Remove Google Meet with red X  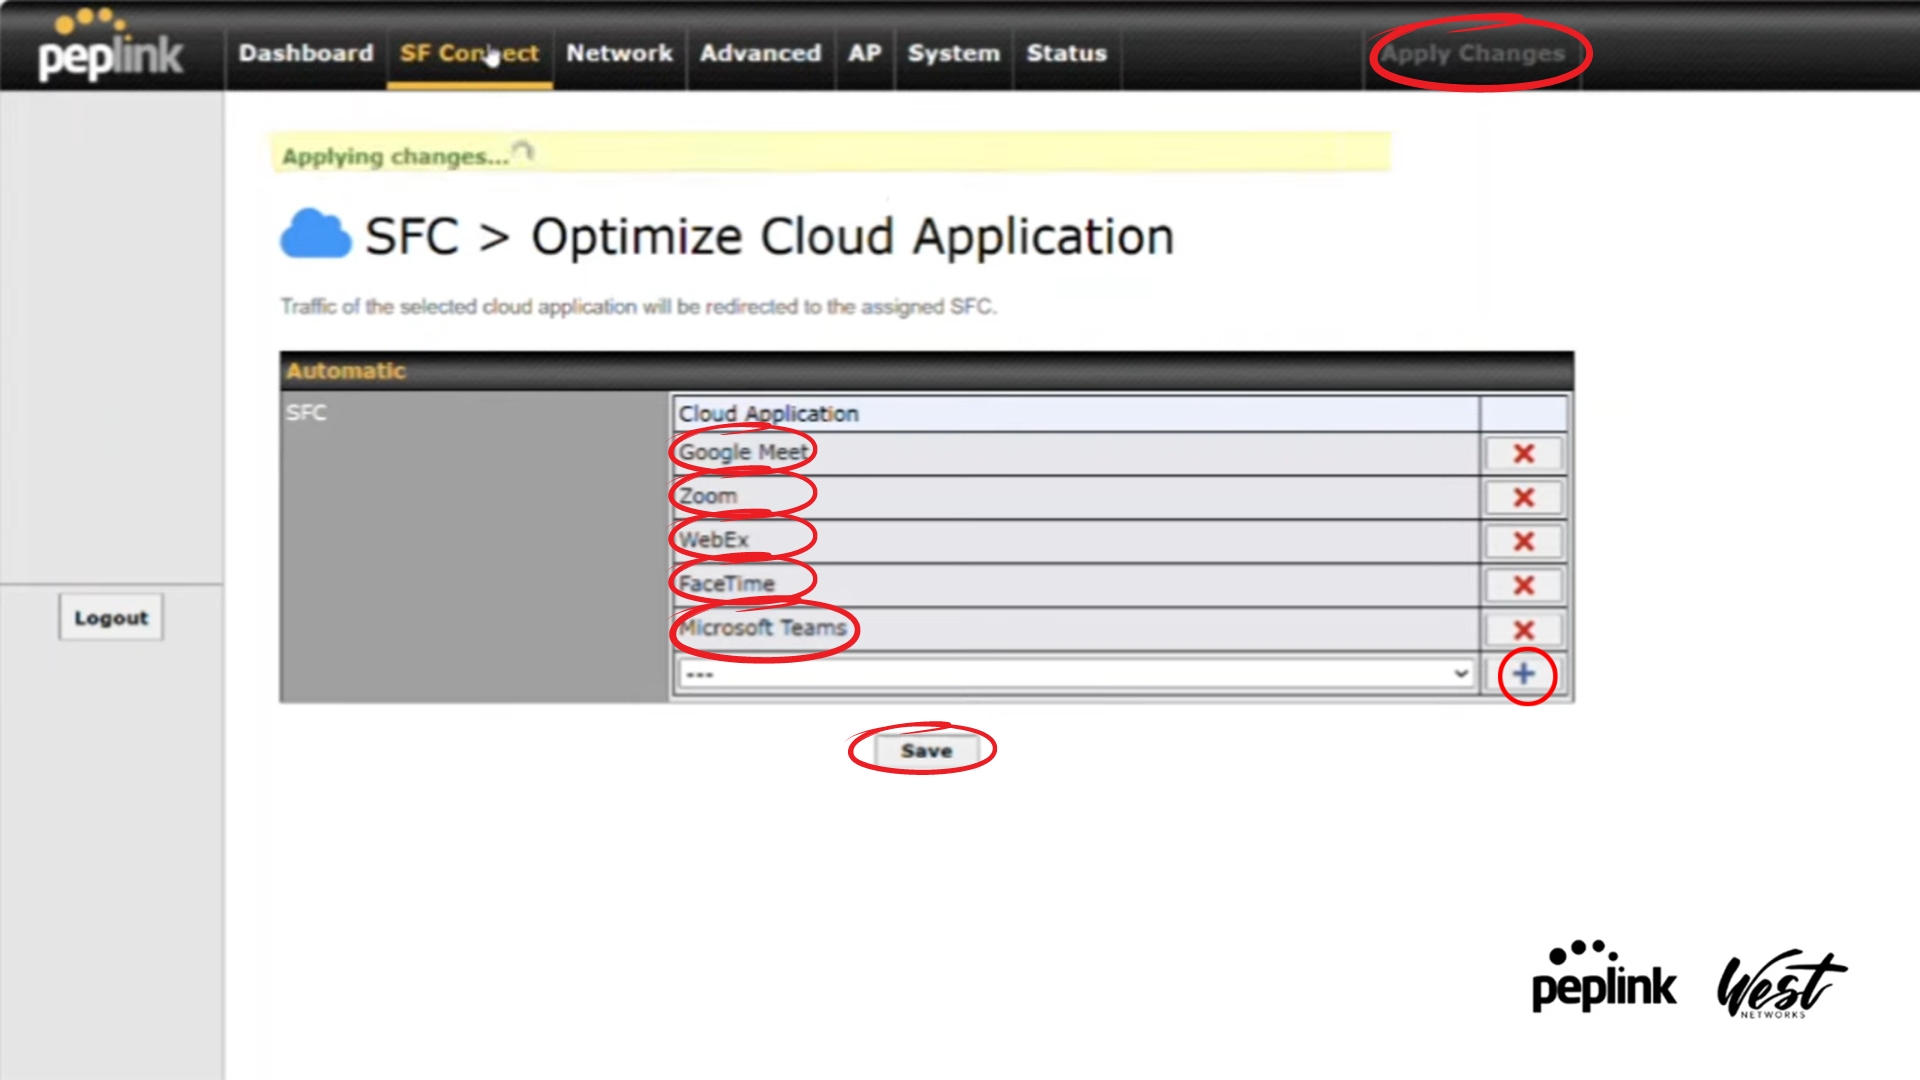click(1523, 453)
